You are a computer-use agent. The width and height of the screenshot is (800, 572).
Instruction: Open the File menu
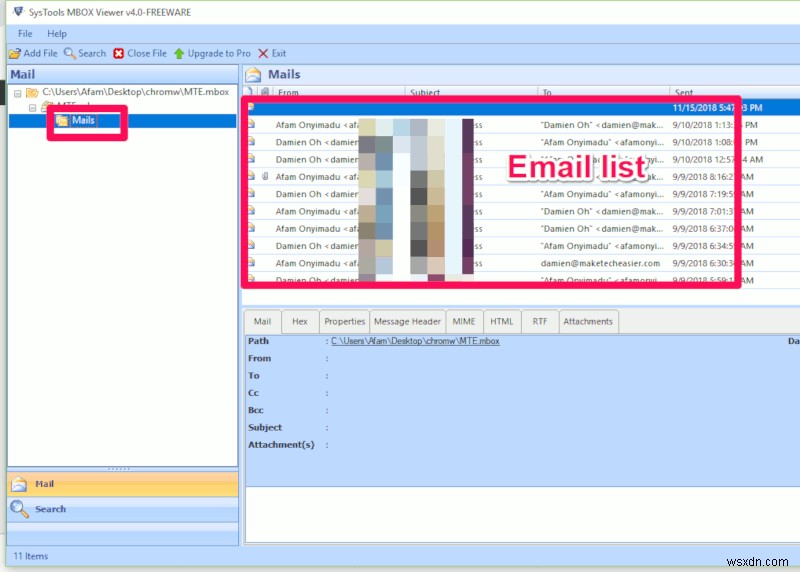(25, 34)
